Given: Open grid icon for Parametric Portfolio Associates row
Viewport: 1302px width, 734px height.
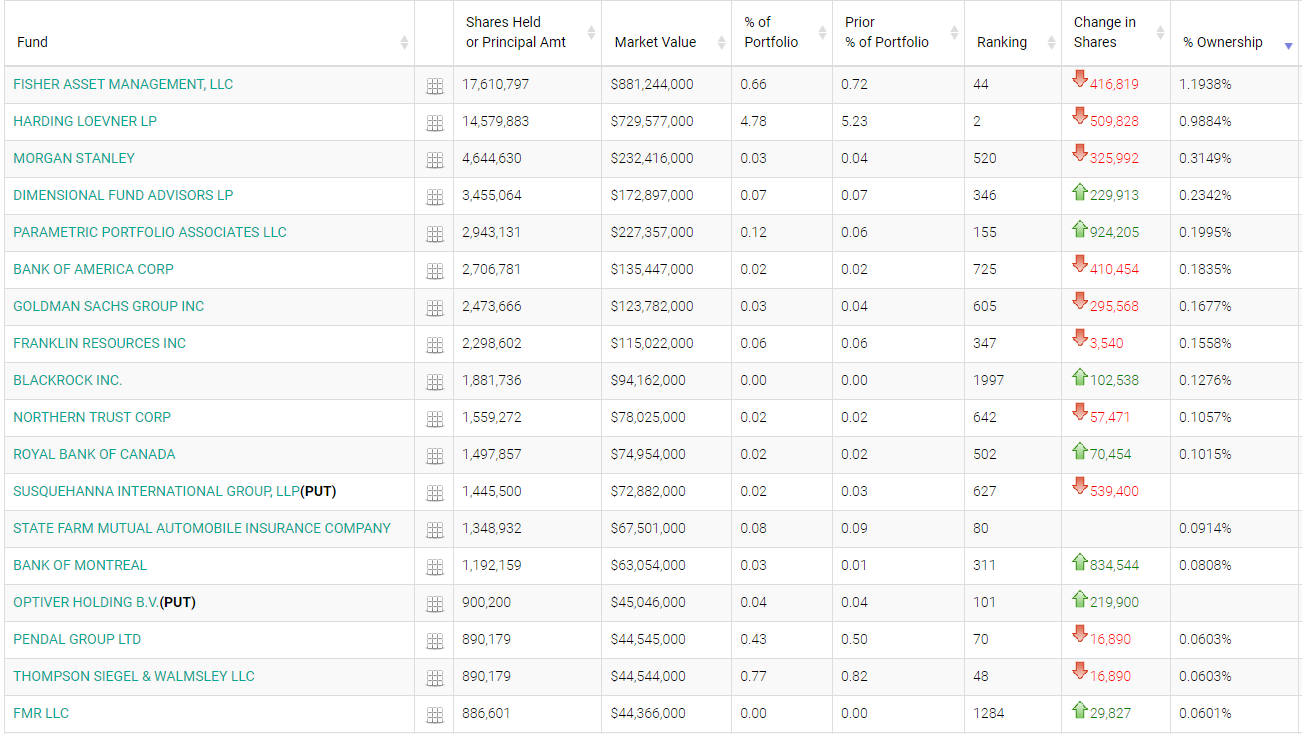Looking at the screenshot, I should 434,234.
